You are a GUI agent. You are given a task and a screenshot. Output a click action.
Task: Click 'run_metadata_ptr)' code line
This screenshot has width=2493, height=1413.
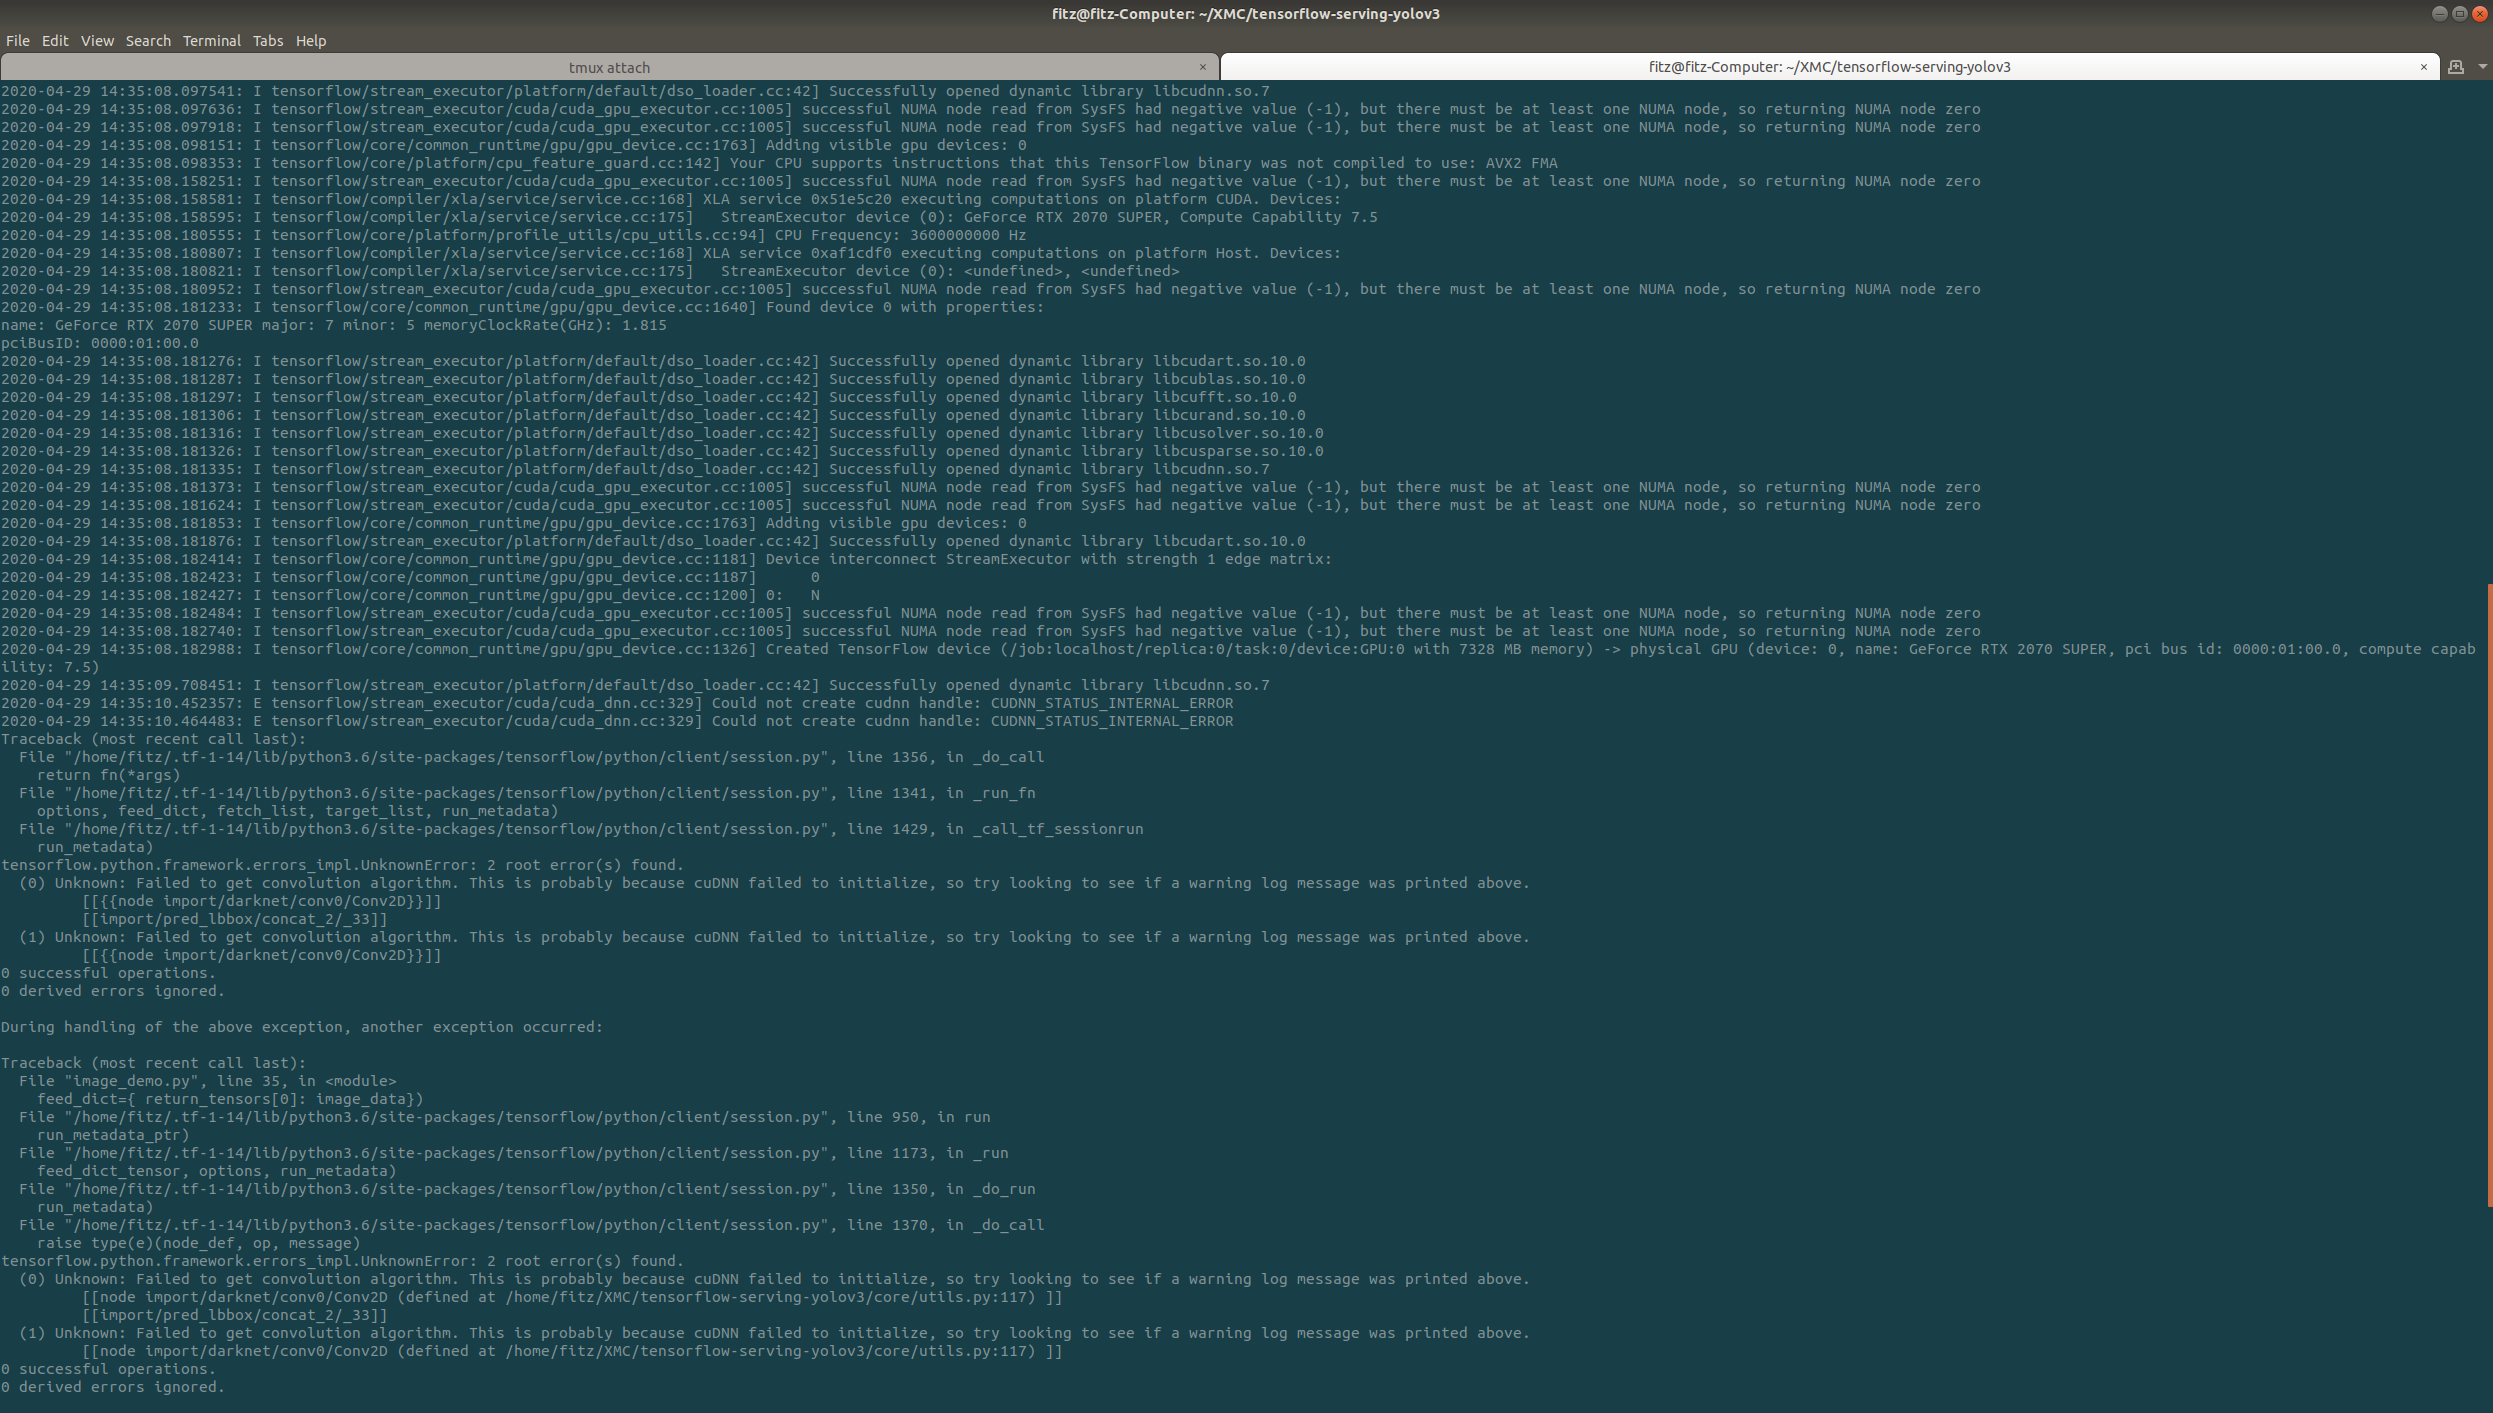(x=113, y=1135)
